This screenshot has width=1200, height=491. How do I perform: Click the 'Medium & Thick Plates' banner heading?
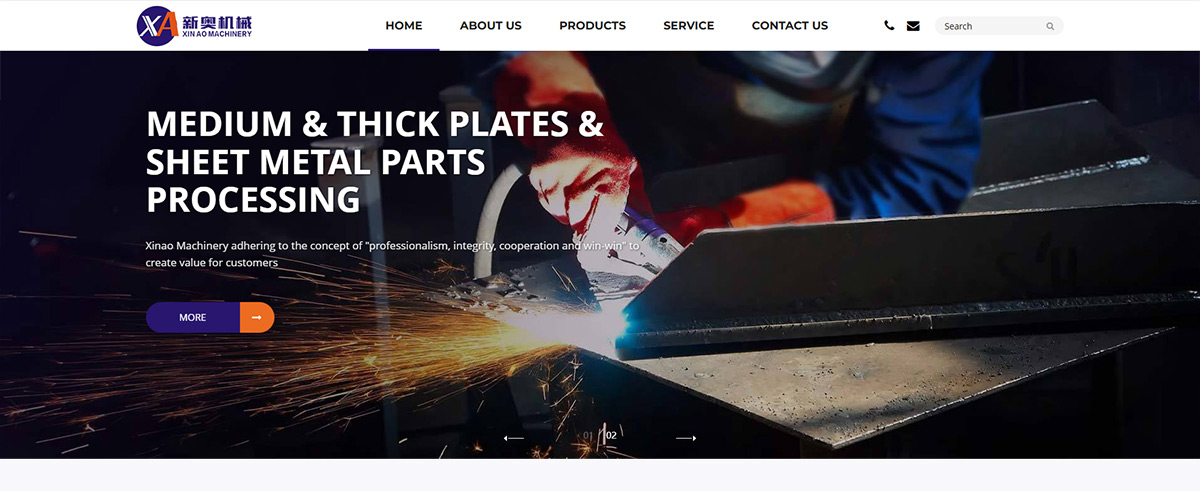pos(375,161)
